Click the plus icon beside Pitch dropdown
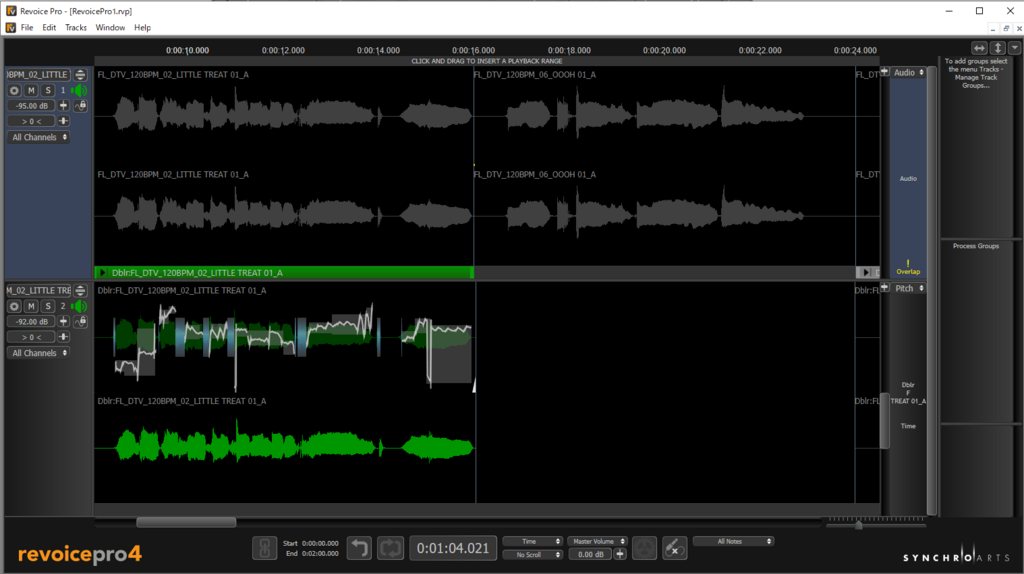 point(885,287)
